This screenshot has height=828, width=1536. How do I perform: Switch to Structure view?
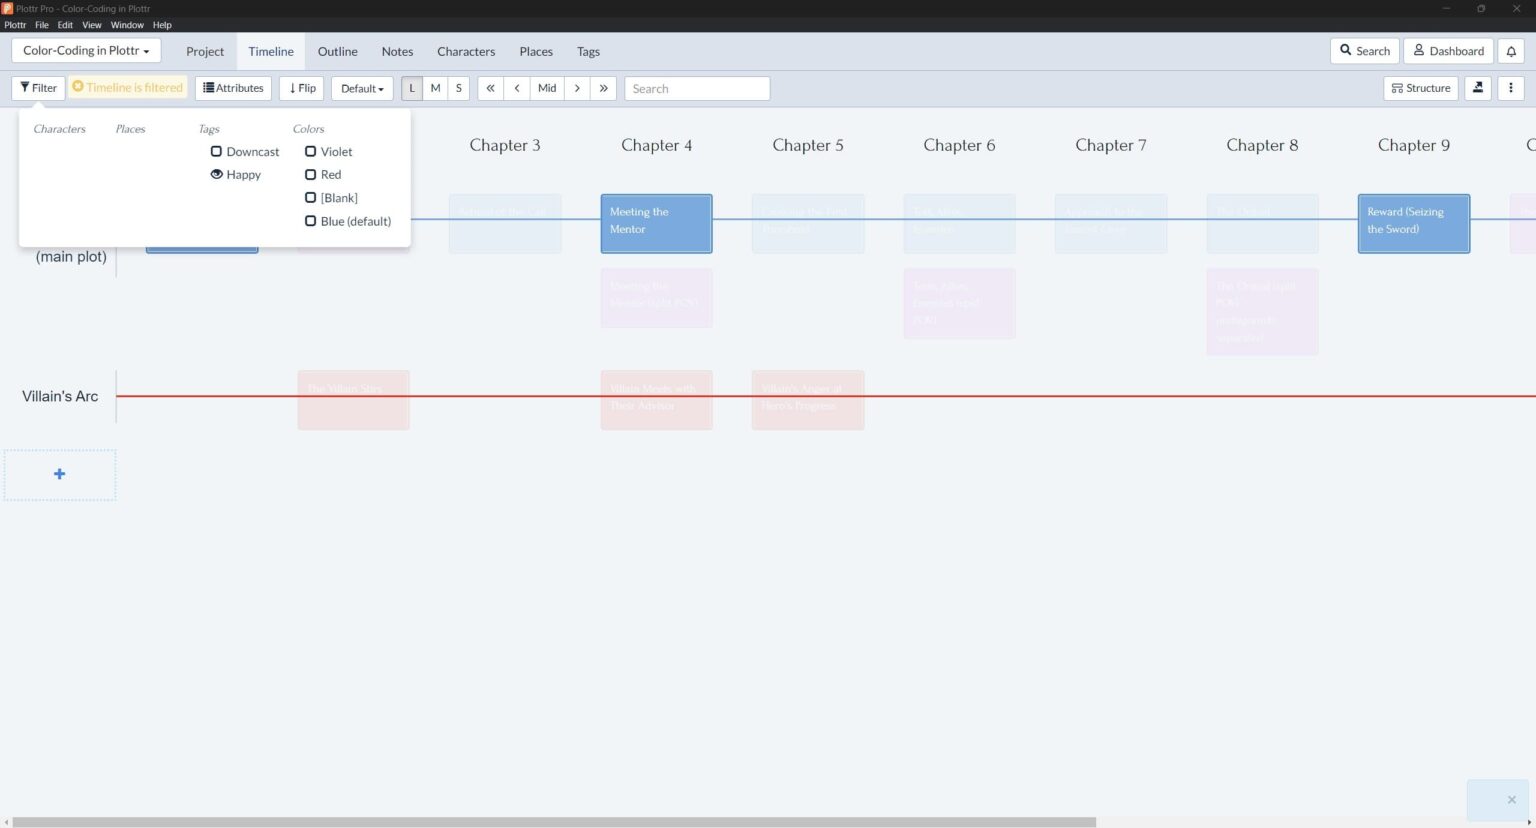(x=1420, y=87)
